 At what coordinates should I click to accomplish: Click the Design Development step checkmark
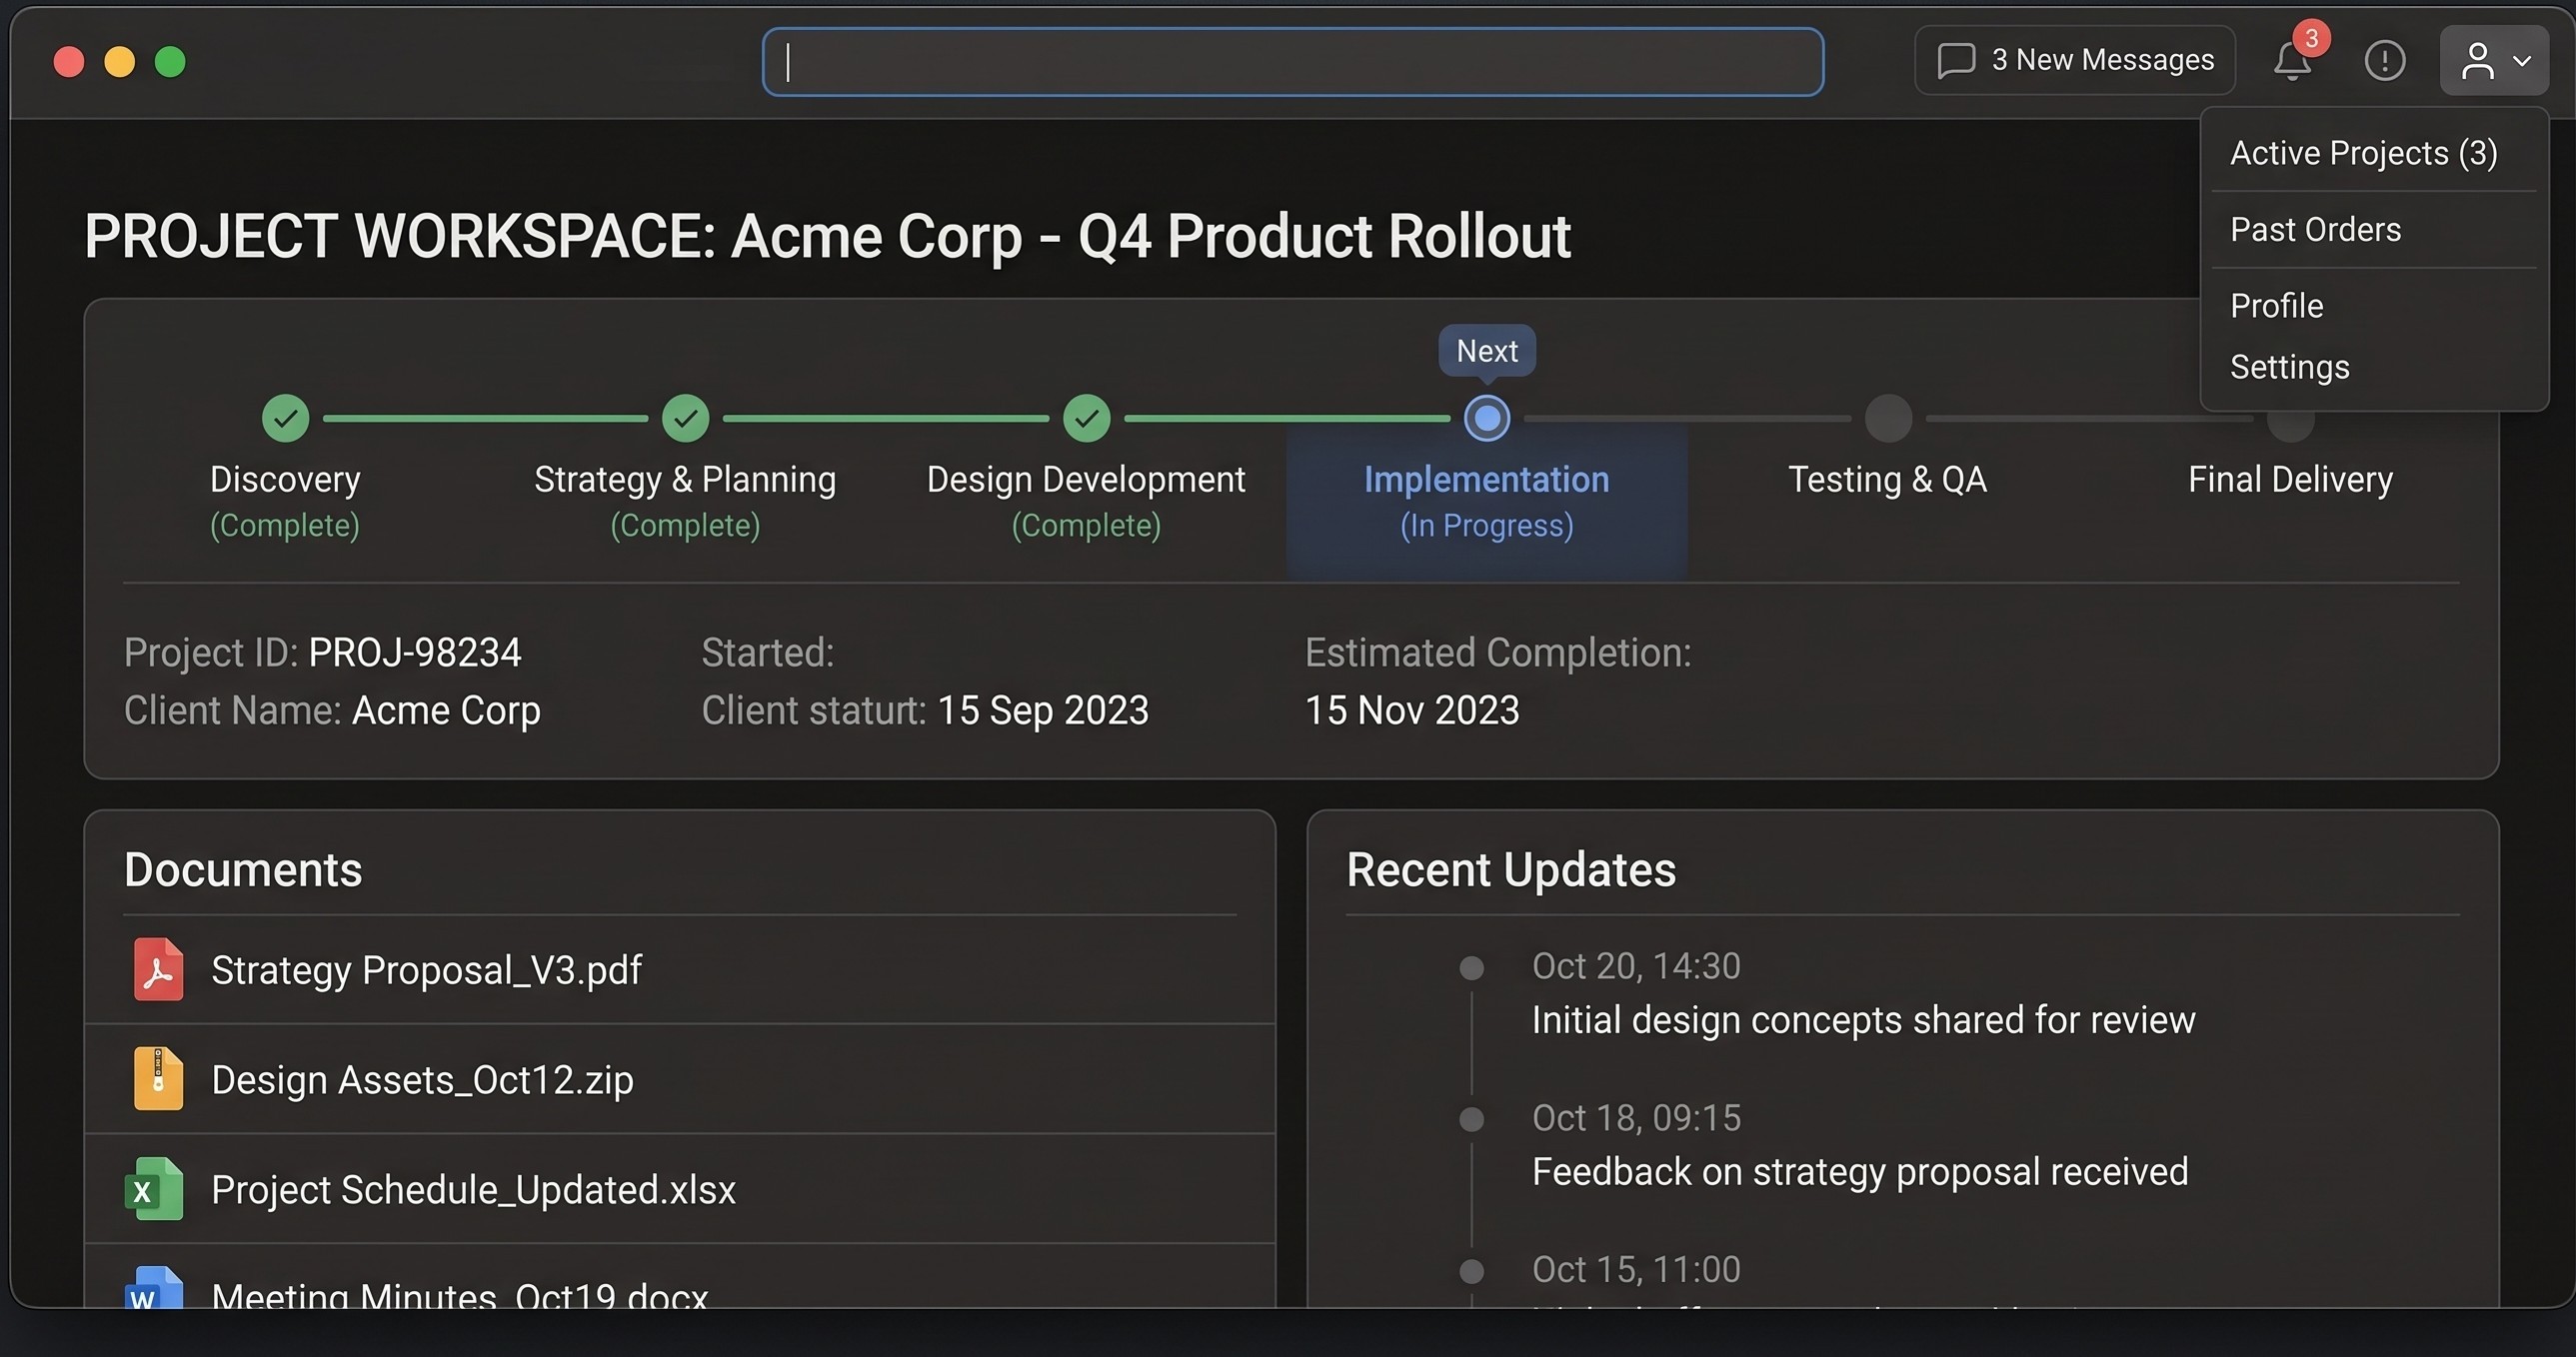(x=1087, y=418)
